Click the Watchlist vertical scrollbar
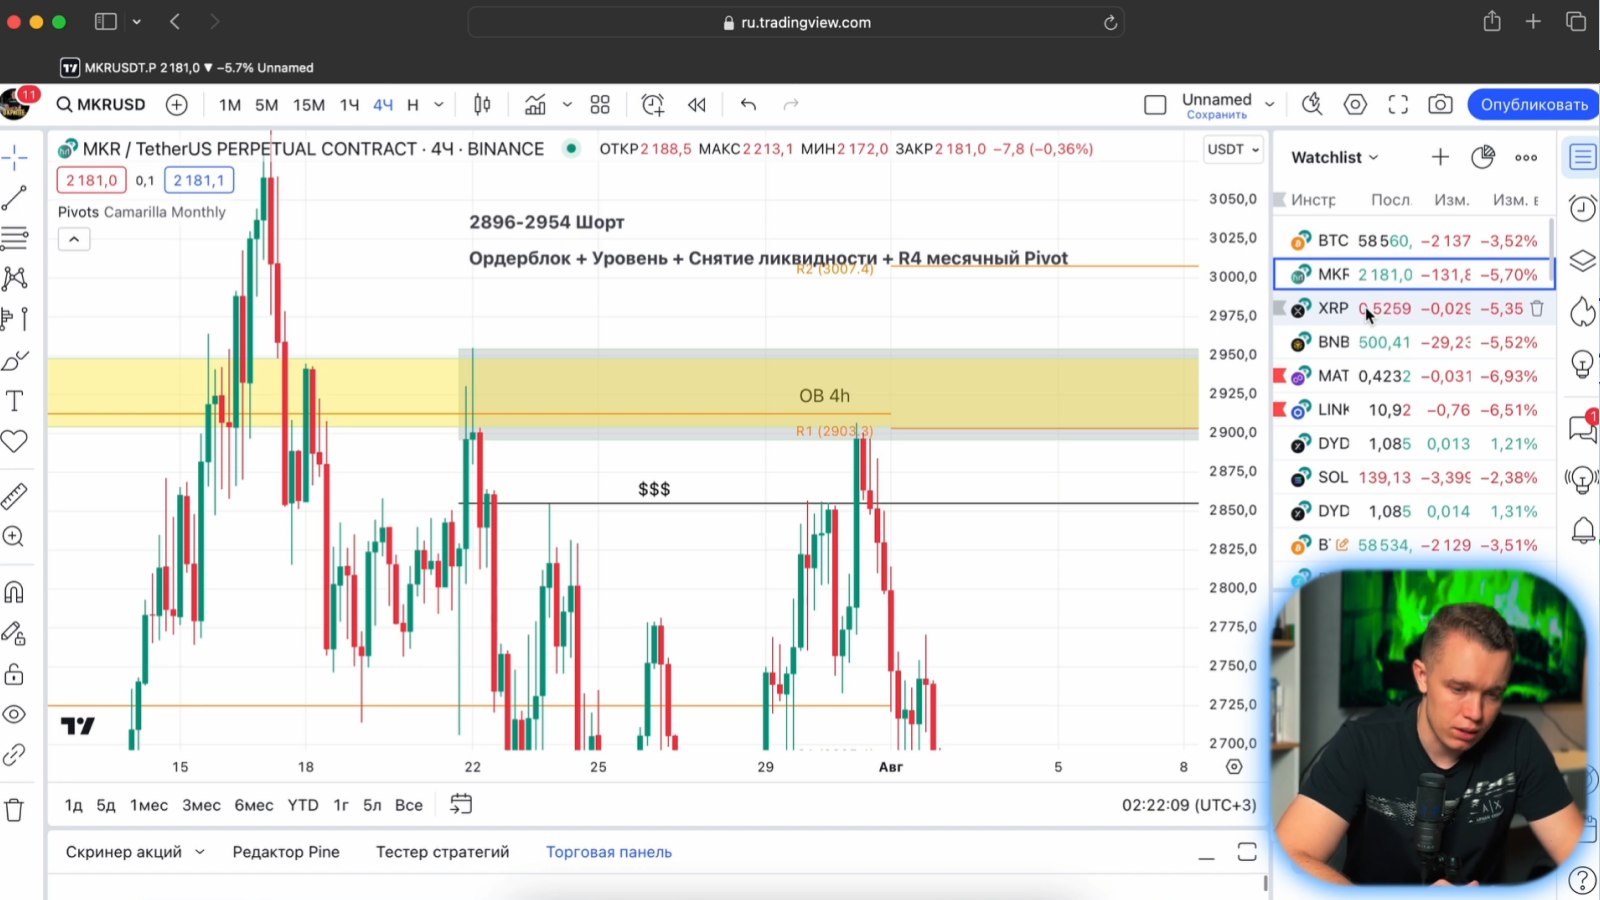Viewport: 1600px width, 900px height. [x=1551, y=250]
